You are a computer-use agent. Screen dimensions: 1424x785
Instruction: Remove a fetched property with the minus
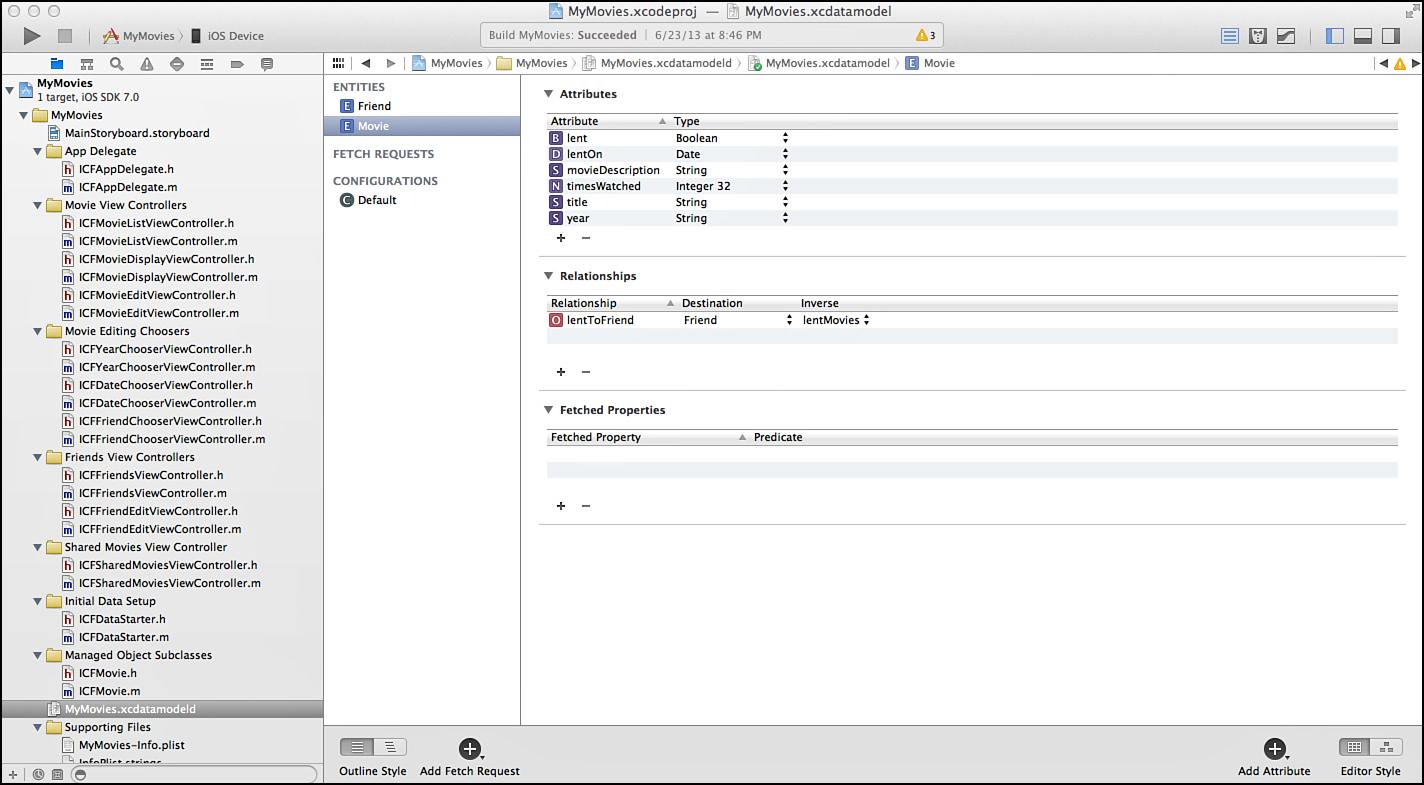point(586,506)
